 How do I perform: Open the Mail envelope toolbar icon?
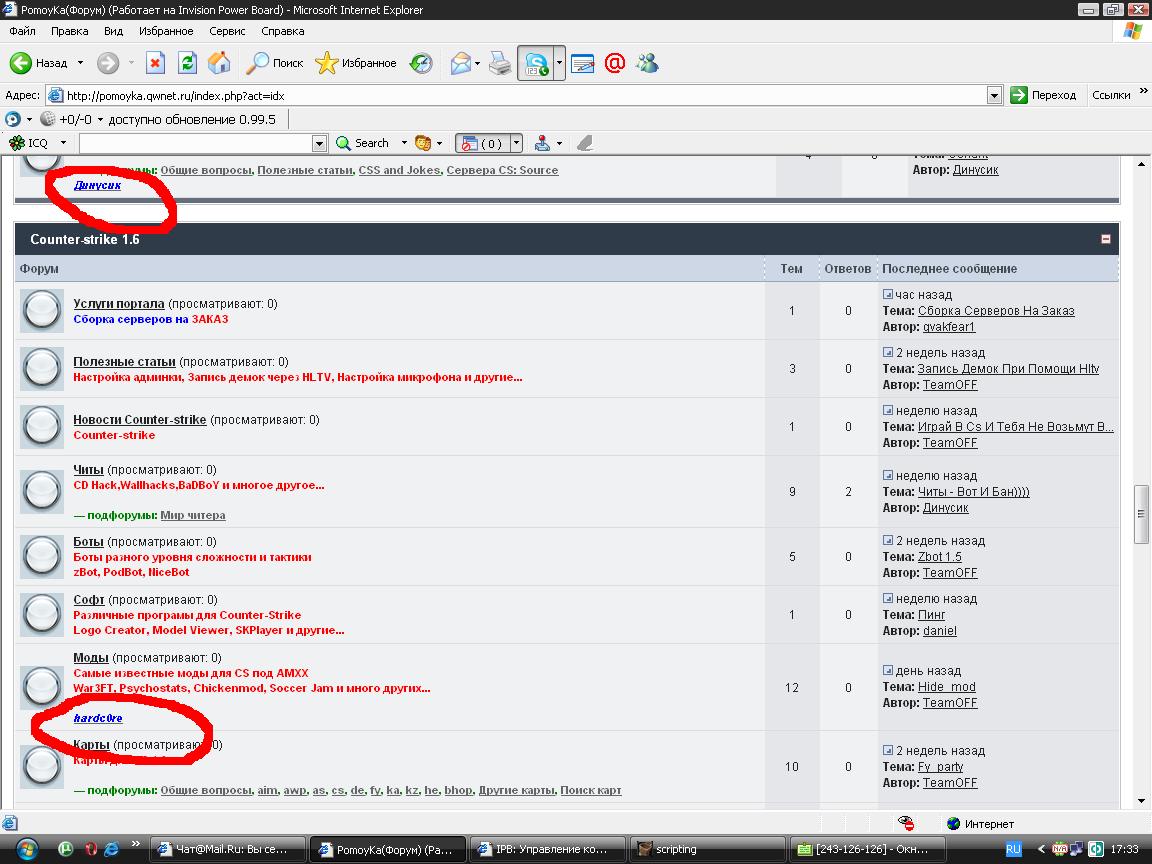pos(461,63)
